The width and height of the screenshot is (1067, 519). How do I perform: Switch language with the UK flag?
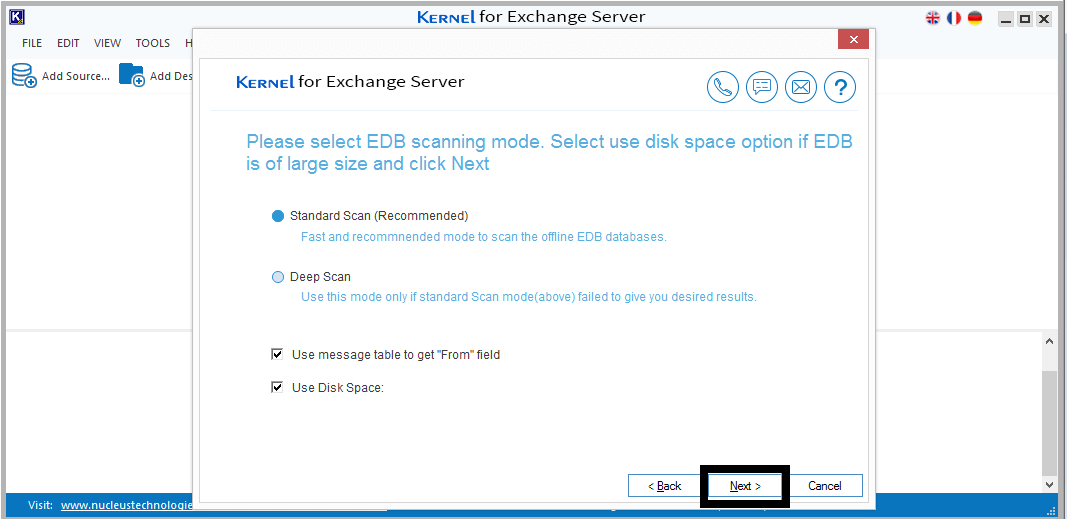(933, 18)
